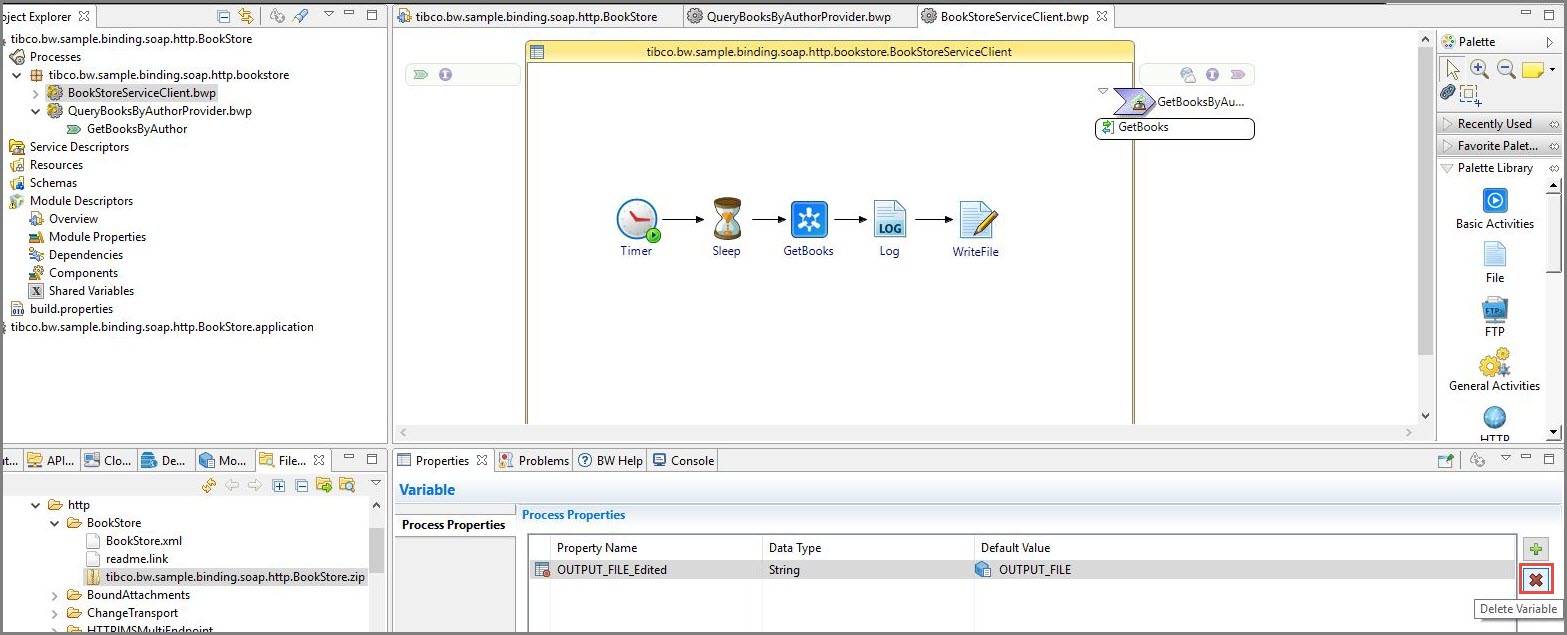The height and width of the screenshot is (635, 1567).
Task: Select the Process Properties side tab
Action: pyautogui.click(x=454, y=525)
